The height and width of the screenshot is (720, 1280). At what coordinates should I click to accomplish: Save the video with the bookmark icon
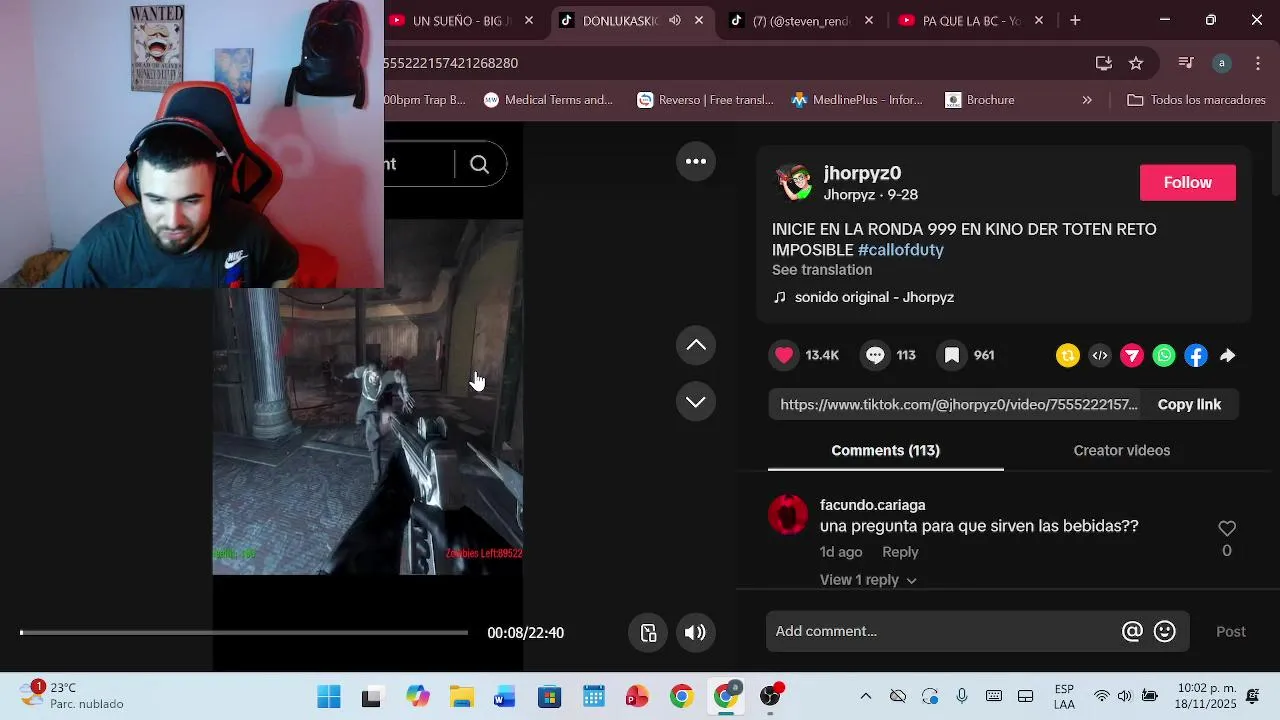952,355
